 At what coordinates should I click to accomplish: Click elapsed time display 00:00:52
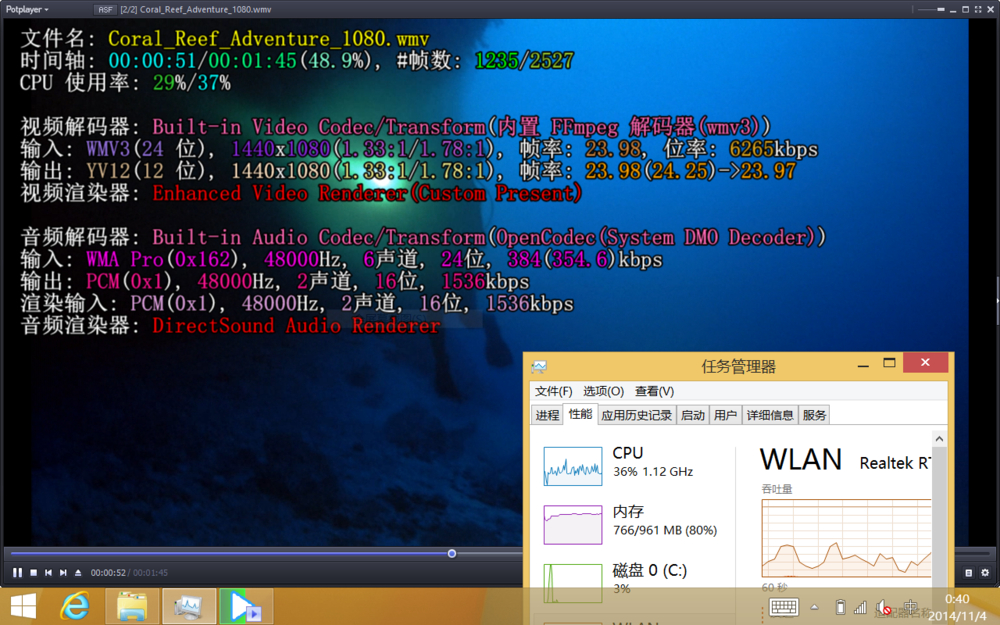108,573
